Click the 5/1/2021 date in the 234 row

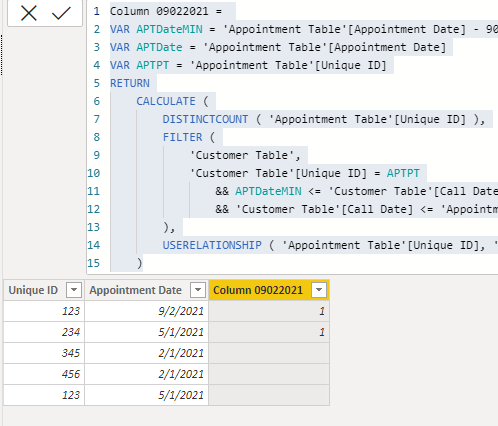(147, 332)
